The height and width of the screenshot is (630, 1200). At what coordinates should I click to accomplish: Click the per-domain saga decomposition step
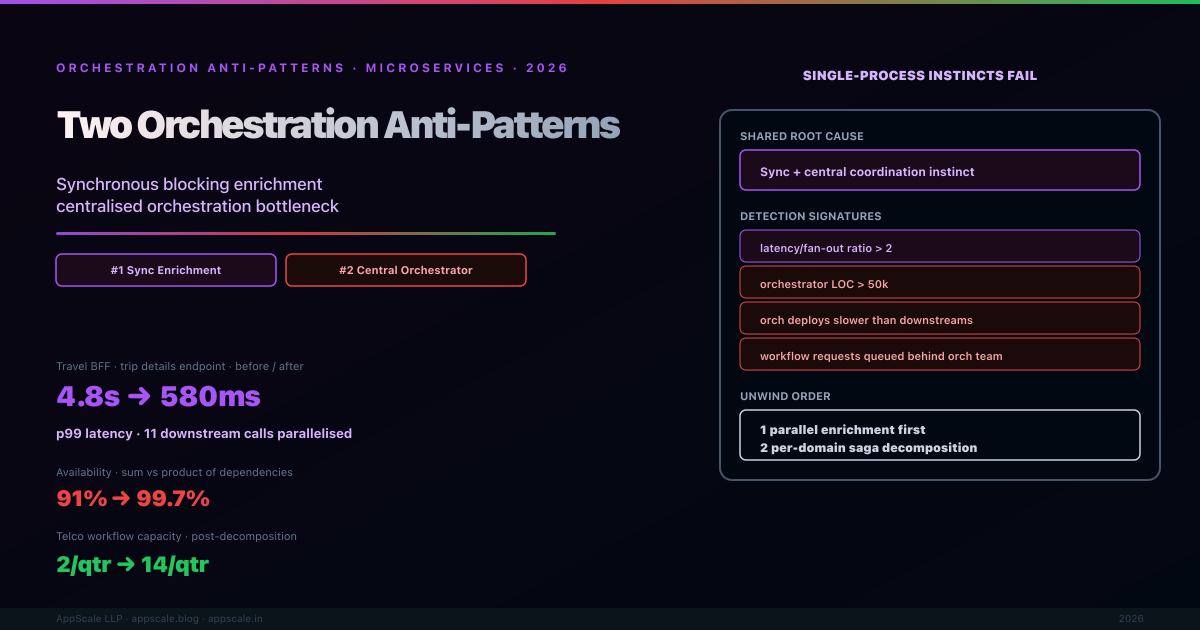[868, 447]
